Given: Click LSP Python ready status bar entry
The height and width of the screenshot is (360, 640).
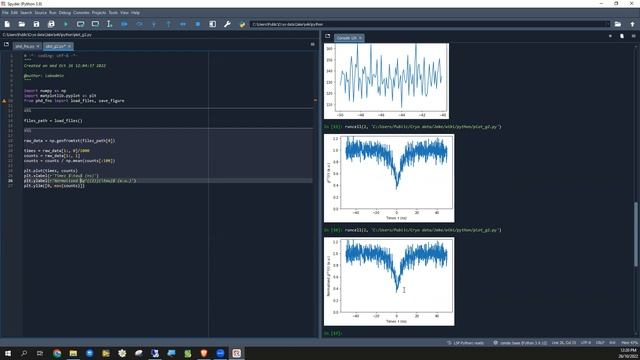Looking at the screenshot, I should coord(466,343).
